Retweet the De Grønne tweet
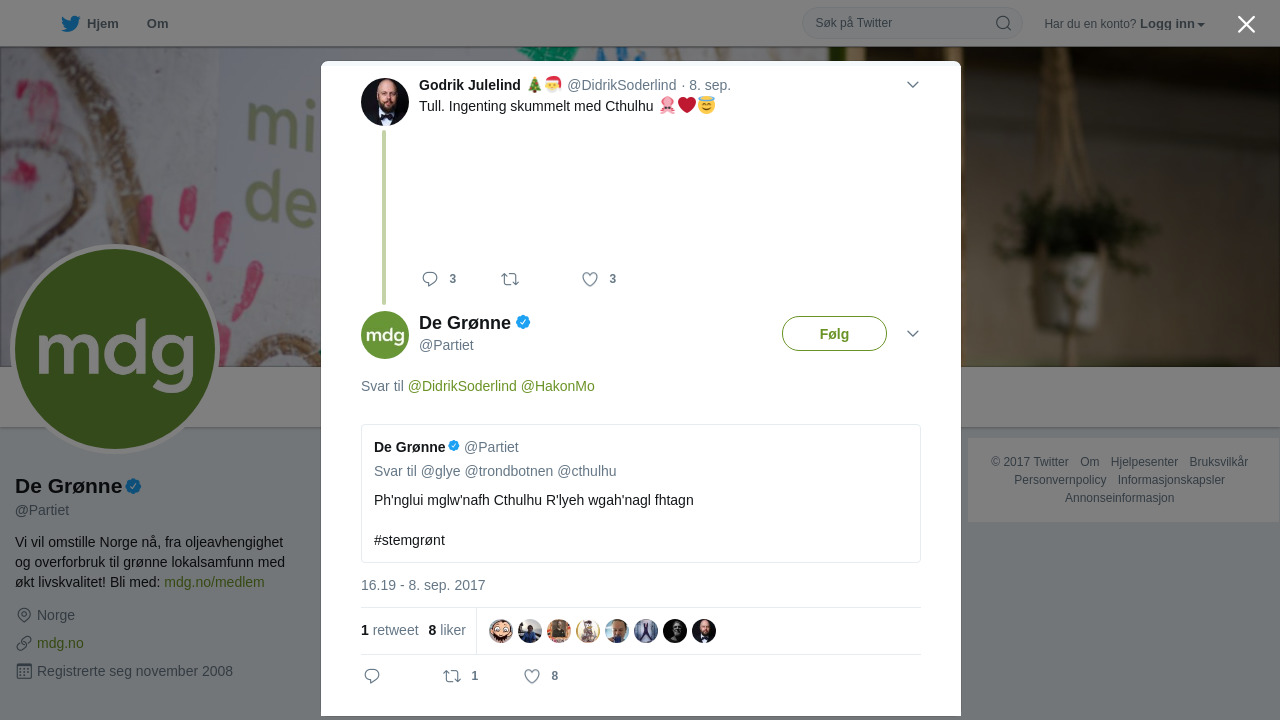Viewport: 1280px width, 720px height. click(452, 676)
